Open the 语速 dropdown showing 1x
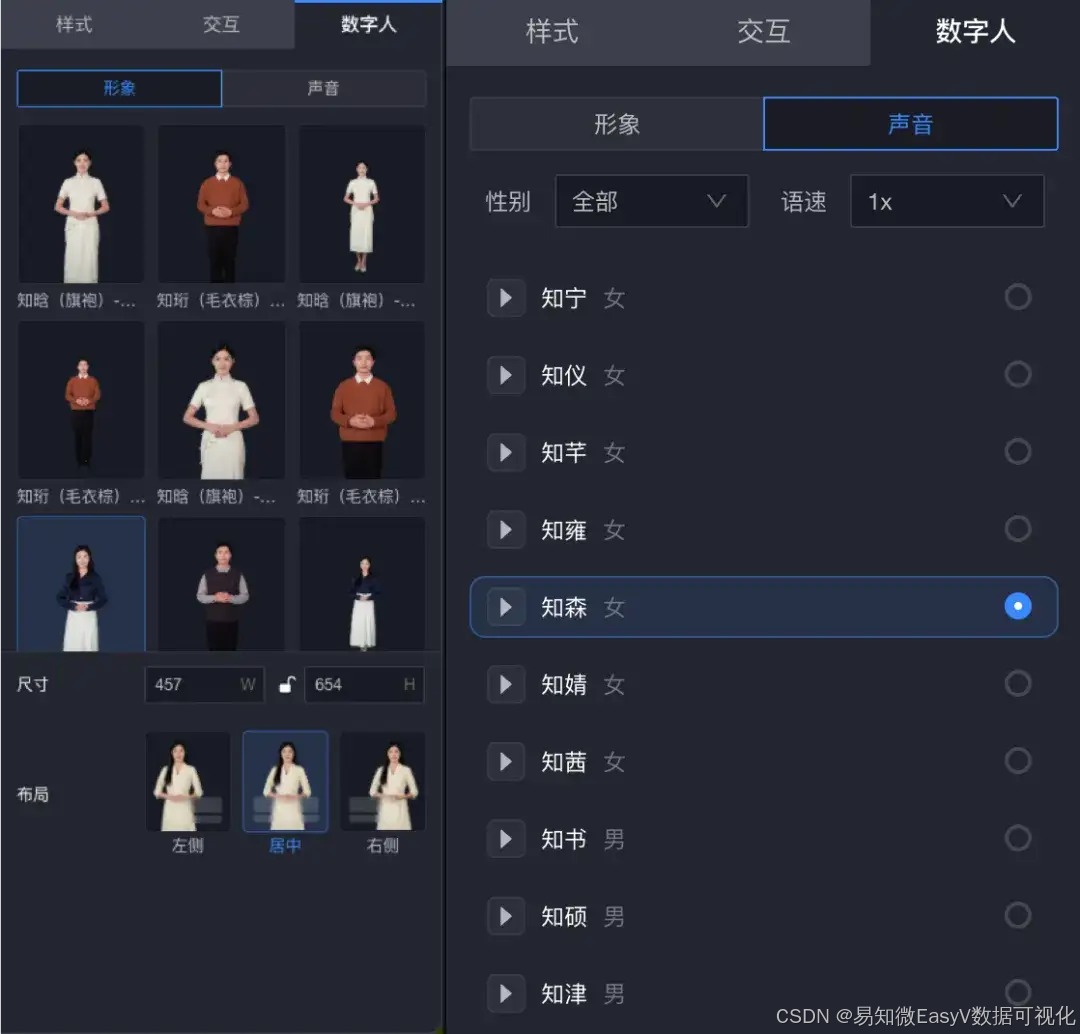Screen dimensions: 1080x1034 point(947,201)
